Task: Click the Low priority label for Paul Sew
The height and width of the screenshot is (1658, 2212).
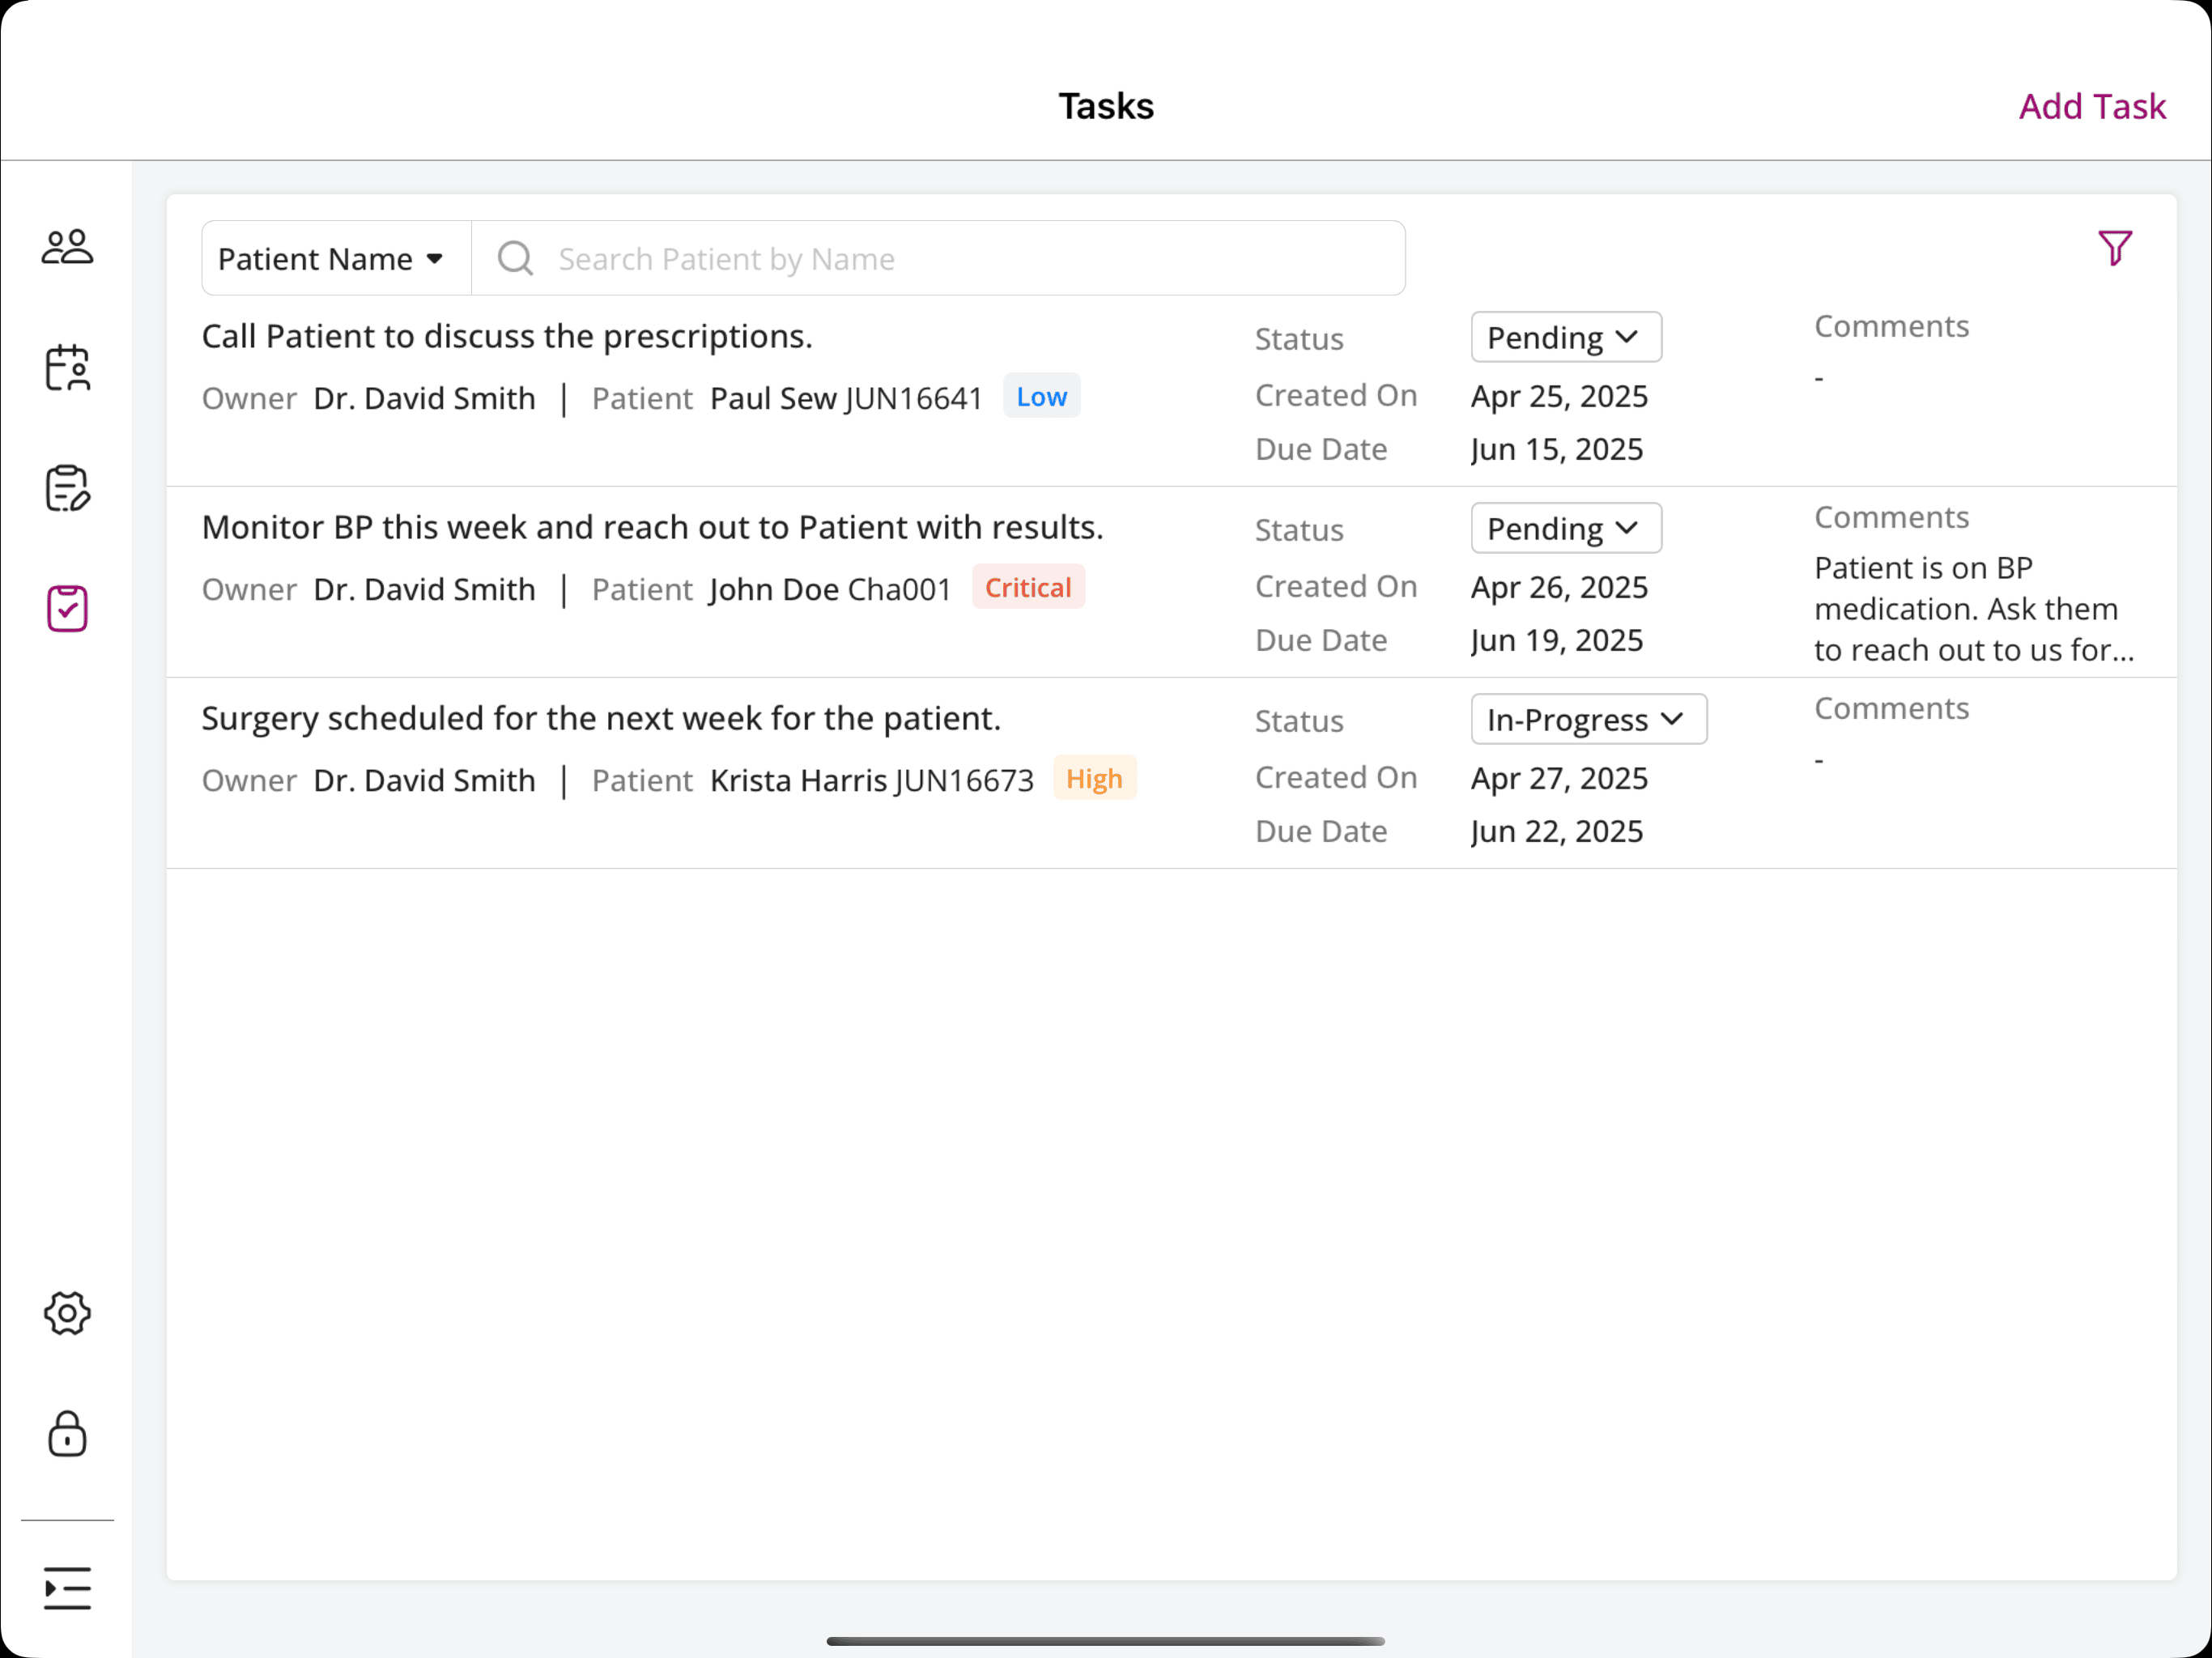Action: [x=1041, y=396]
